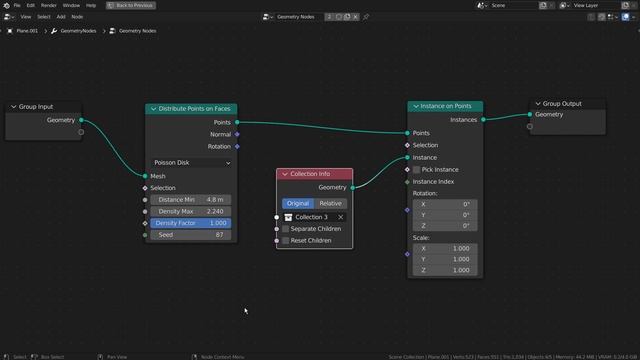Click the Instances output socket
The height and width of the screenshot is (360, 640).
483,120
